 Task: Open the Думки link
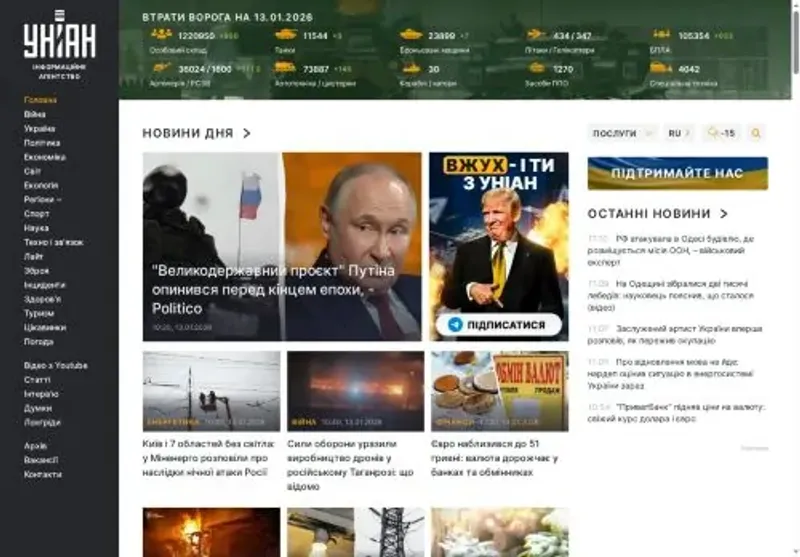coord(38,409)
